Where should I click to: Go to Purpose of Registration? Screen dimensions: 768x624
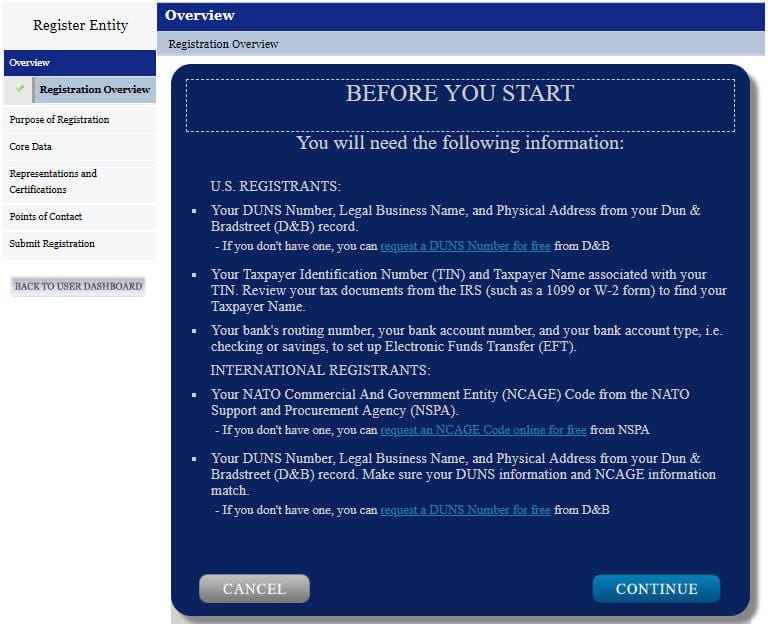point(80,120)
